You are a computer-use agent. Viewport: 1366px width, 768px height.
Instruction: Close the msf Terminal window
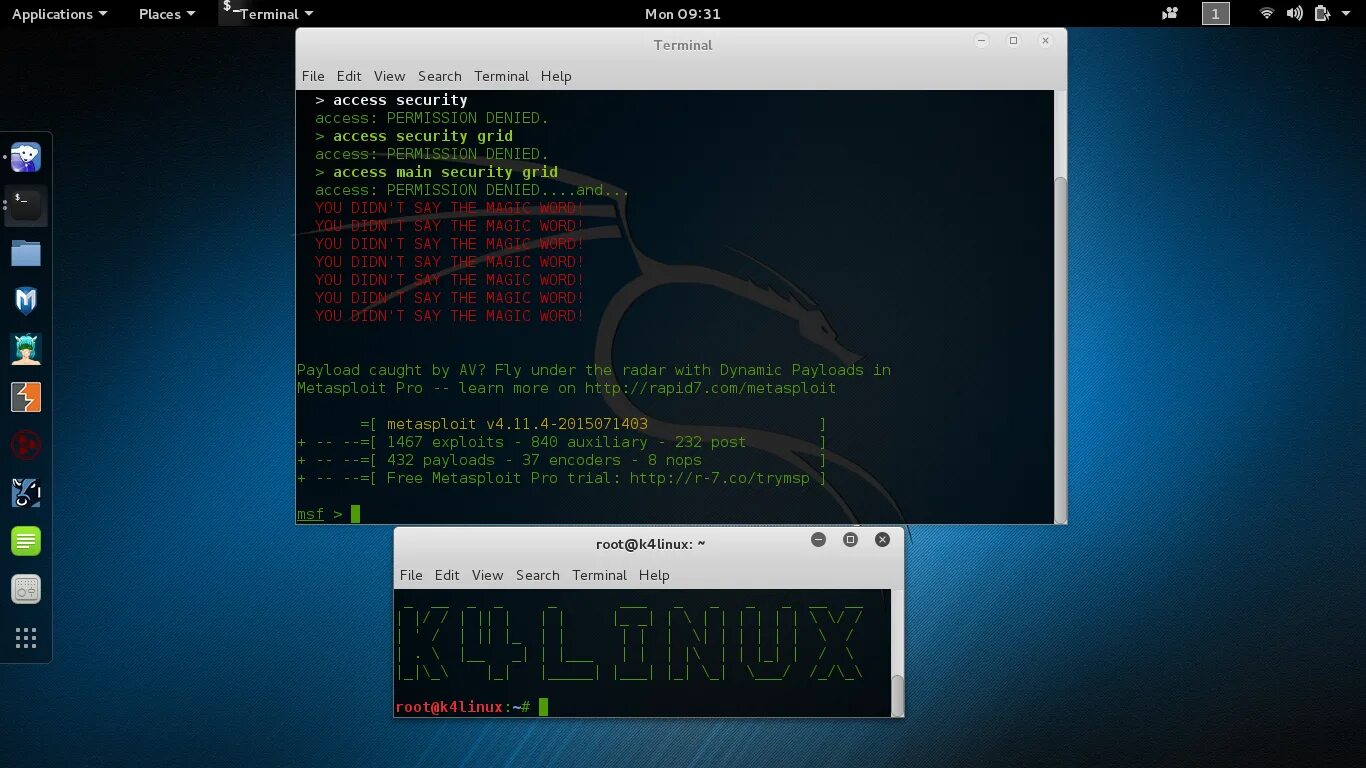click(1045, 41)
